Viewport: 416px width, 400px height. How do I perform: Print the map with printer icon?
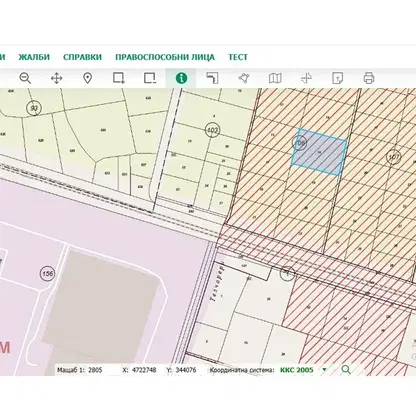coord(369,78)
